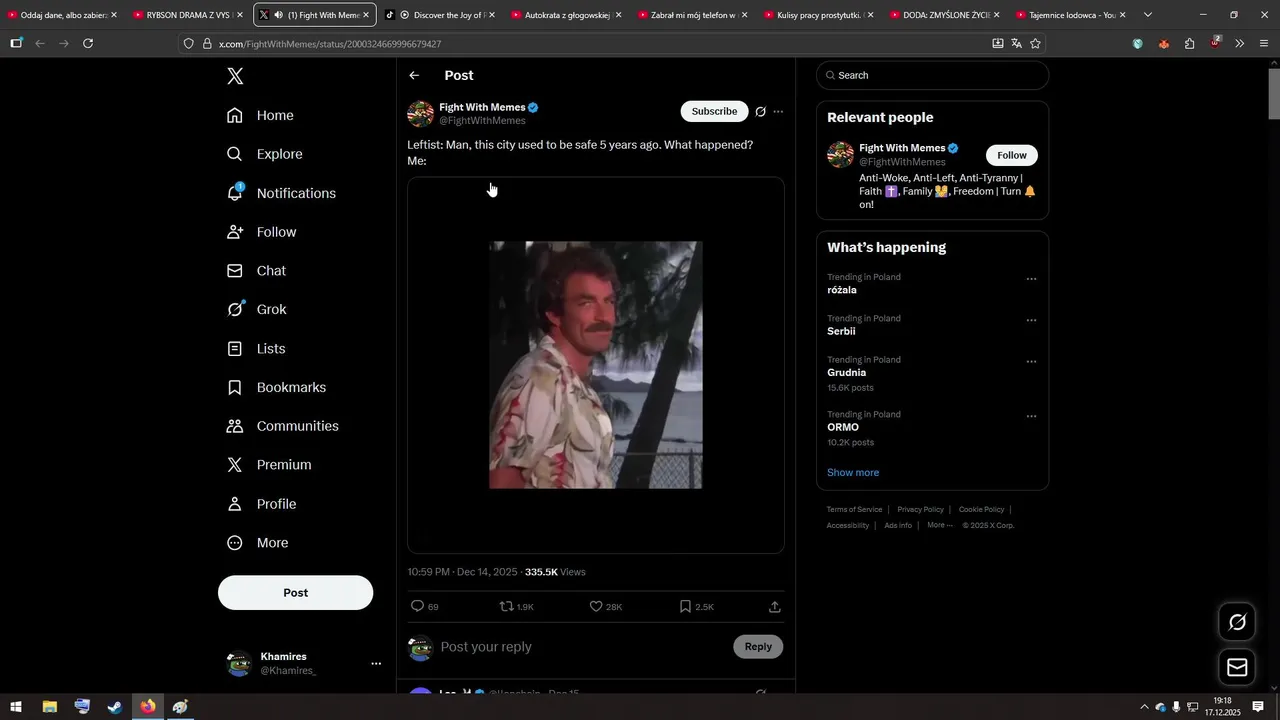
Task: Open Cookie Policy link
Action: click(981, 510)
